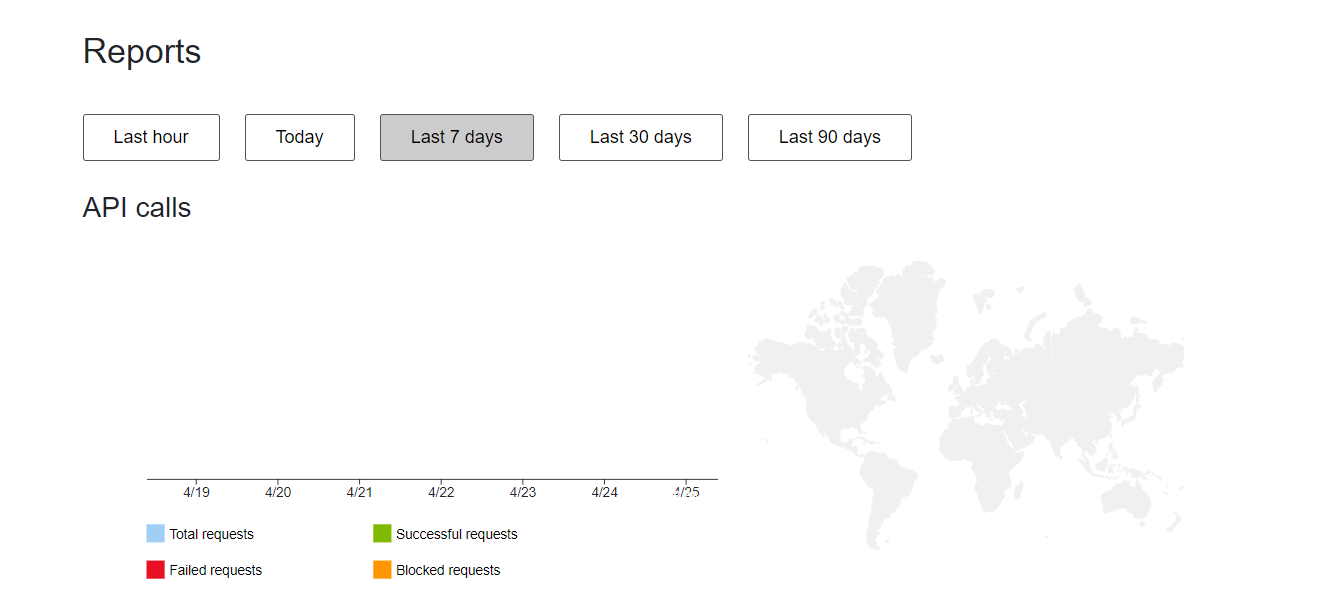Screen dimensions: 1329x595
Task: Click the 4/20 axis tick label
Action: [x=278, y=492]
